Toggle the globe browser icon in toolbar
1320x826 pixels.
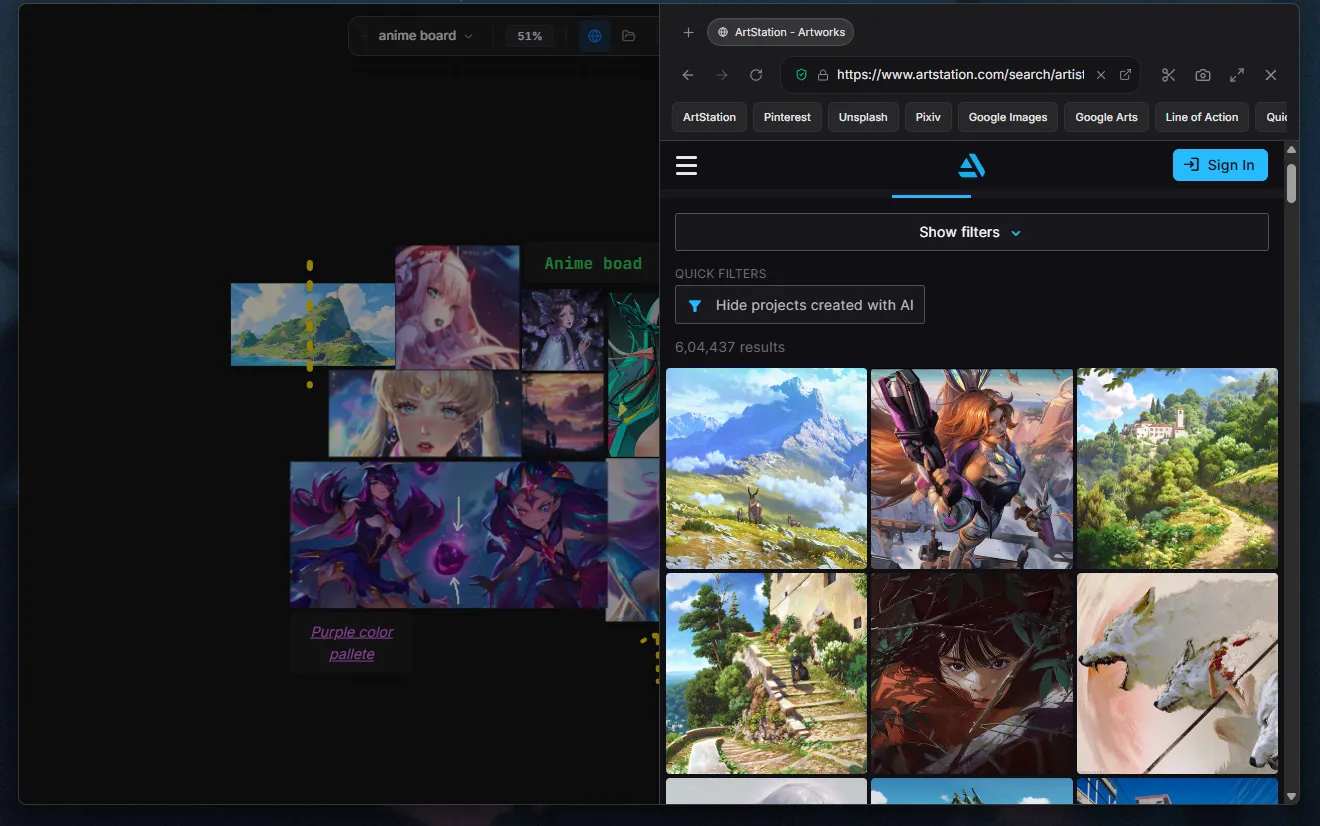[x=595, y=36]
